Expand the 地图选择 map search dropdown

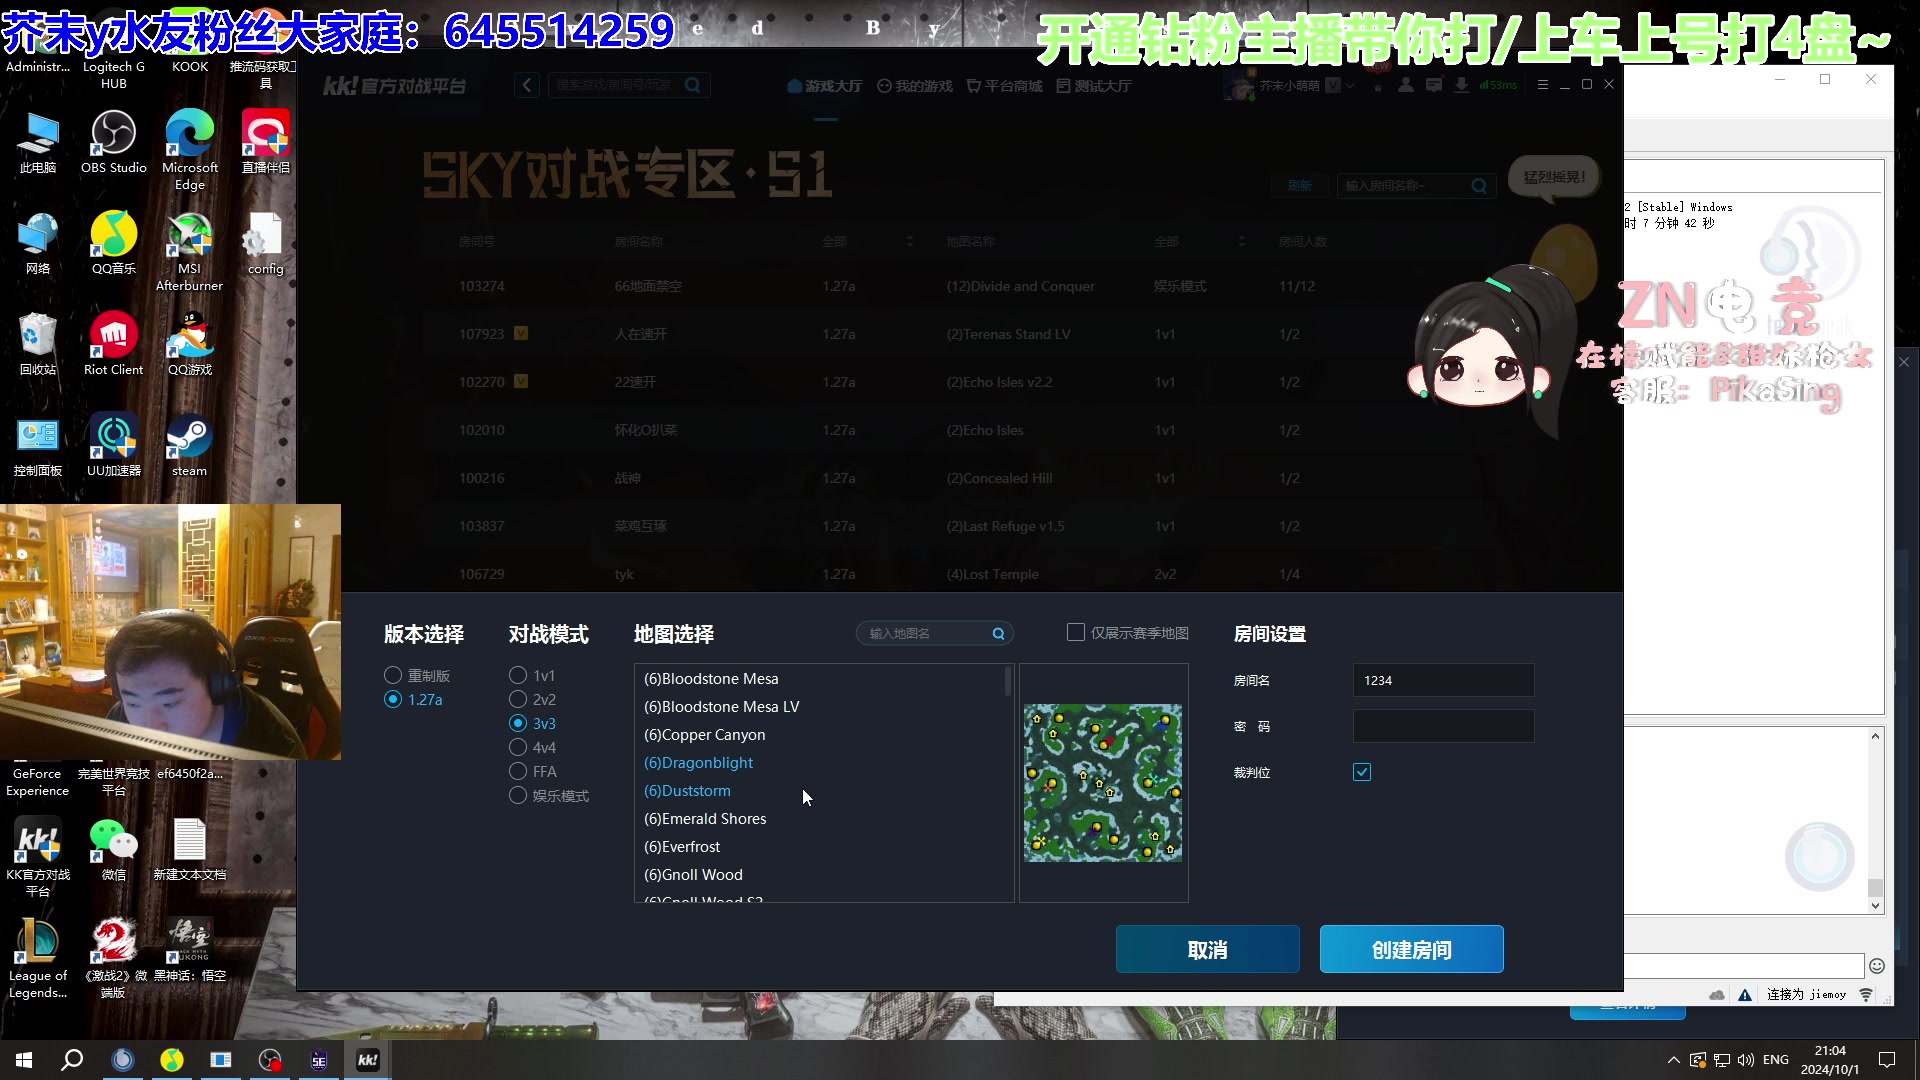[x=998, y=634]
